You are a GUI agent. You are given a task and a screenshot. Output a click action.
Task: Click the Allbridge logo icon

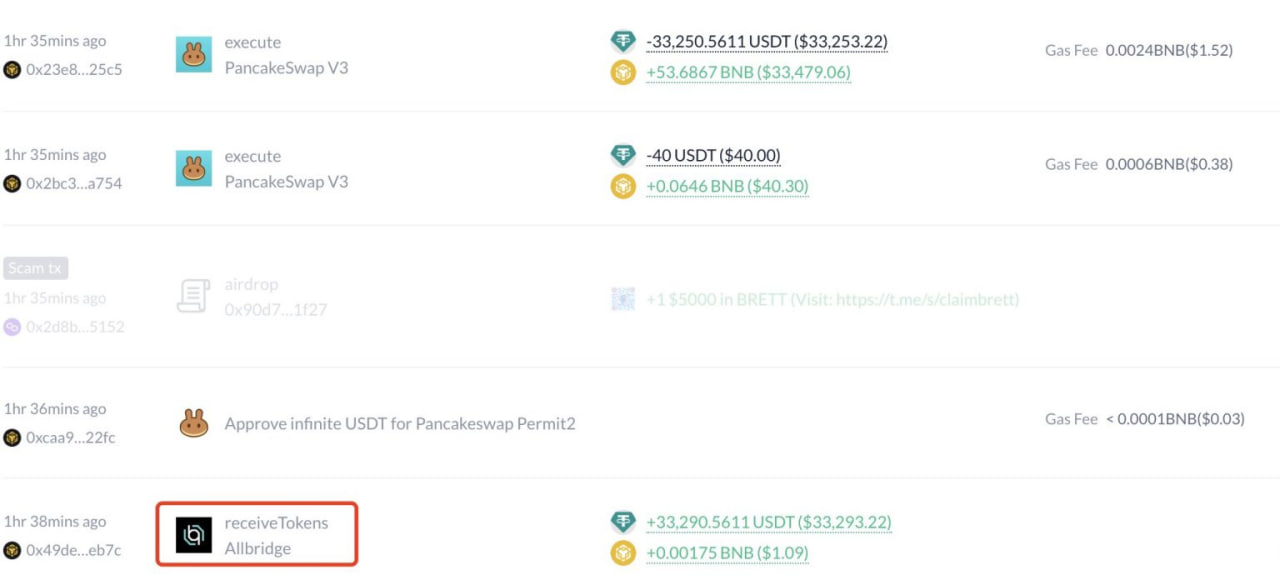[194, 535]
